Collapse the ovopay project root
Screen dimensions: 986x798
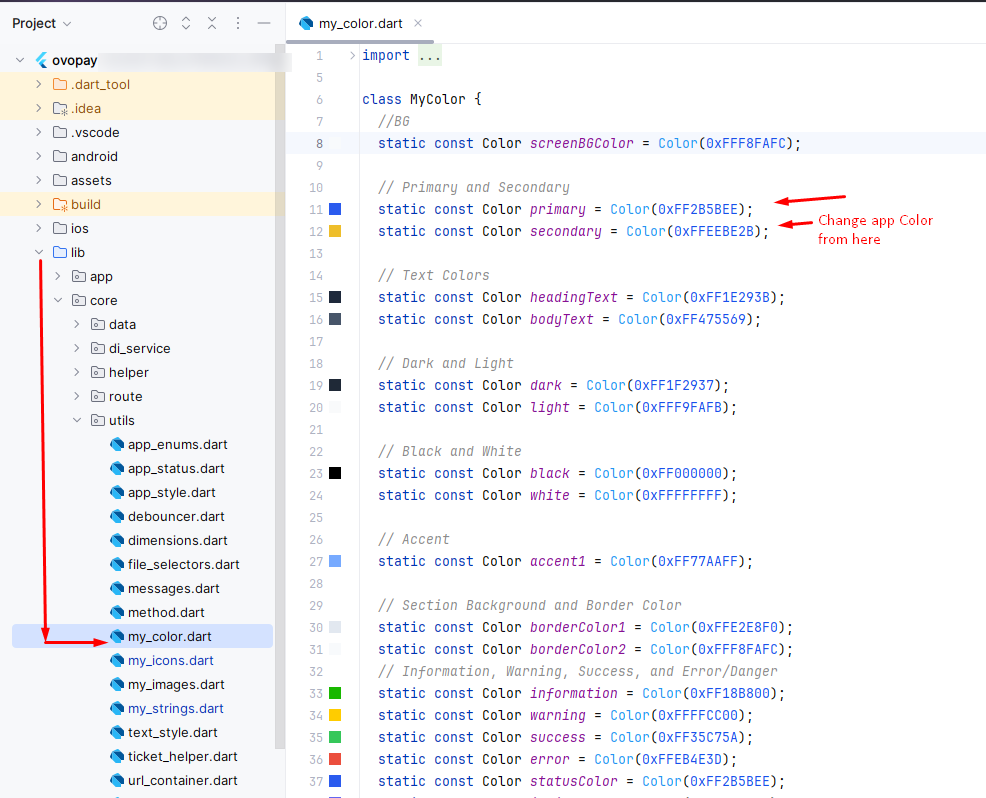(x=20, y=60)
